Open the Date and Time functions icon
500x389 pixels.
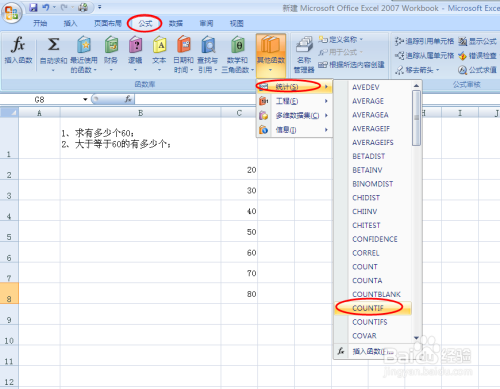tap(183, 44)
